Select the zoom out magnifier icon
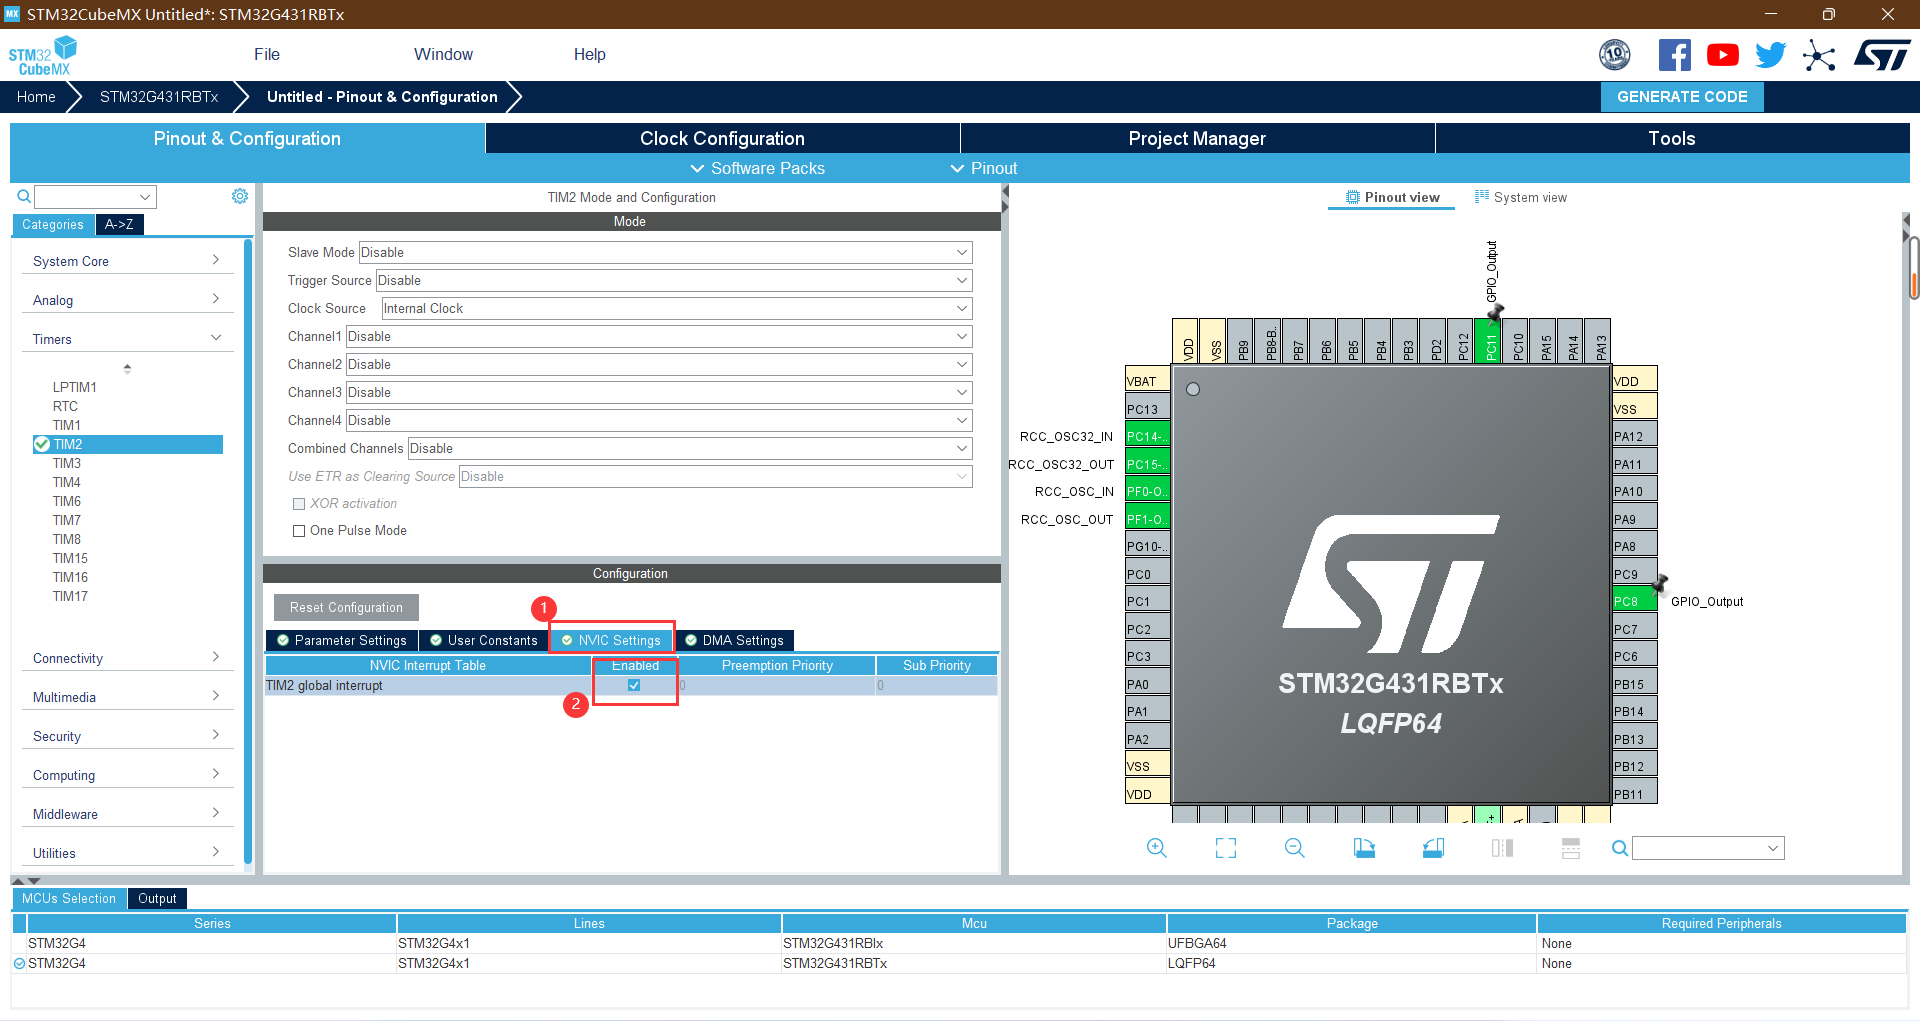The width and height of the screenshot is (1920, 1021). [x=1294, y=847]
